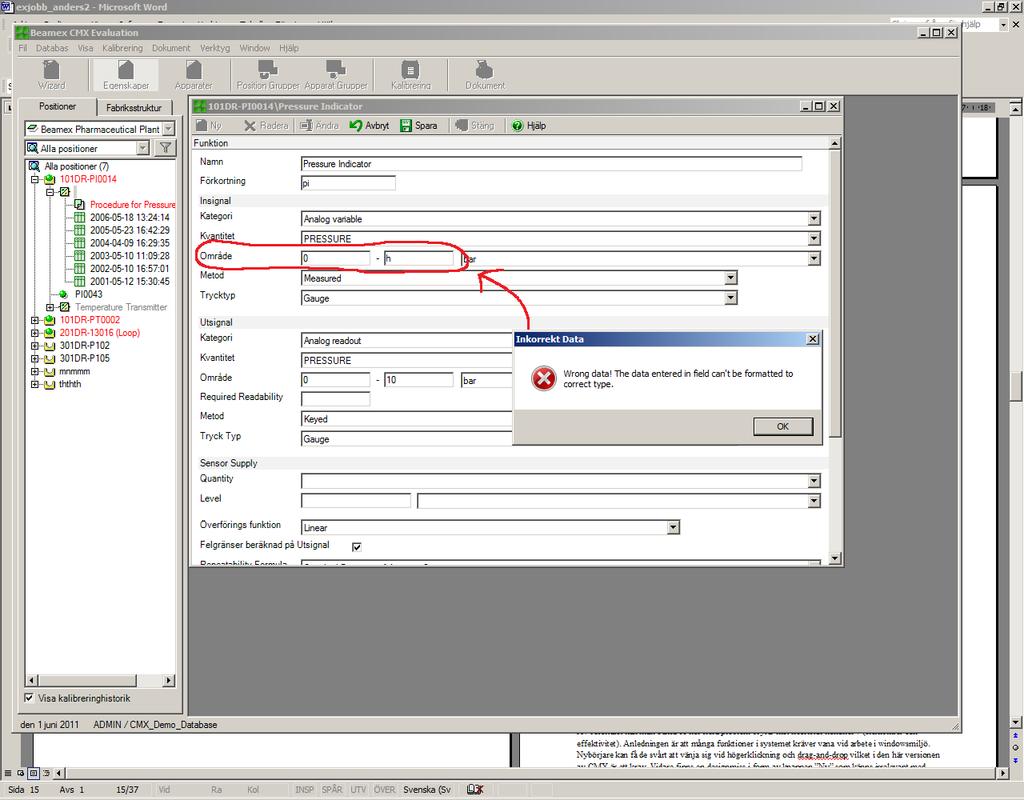Select calibration 2006-05-18 13:24:14
The image size is (1024, 800).
129,217
